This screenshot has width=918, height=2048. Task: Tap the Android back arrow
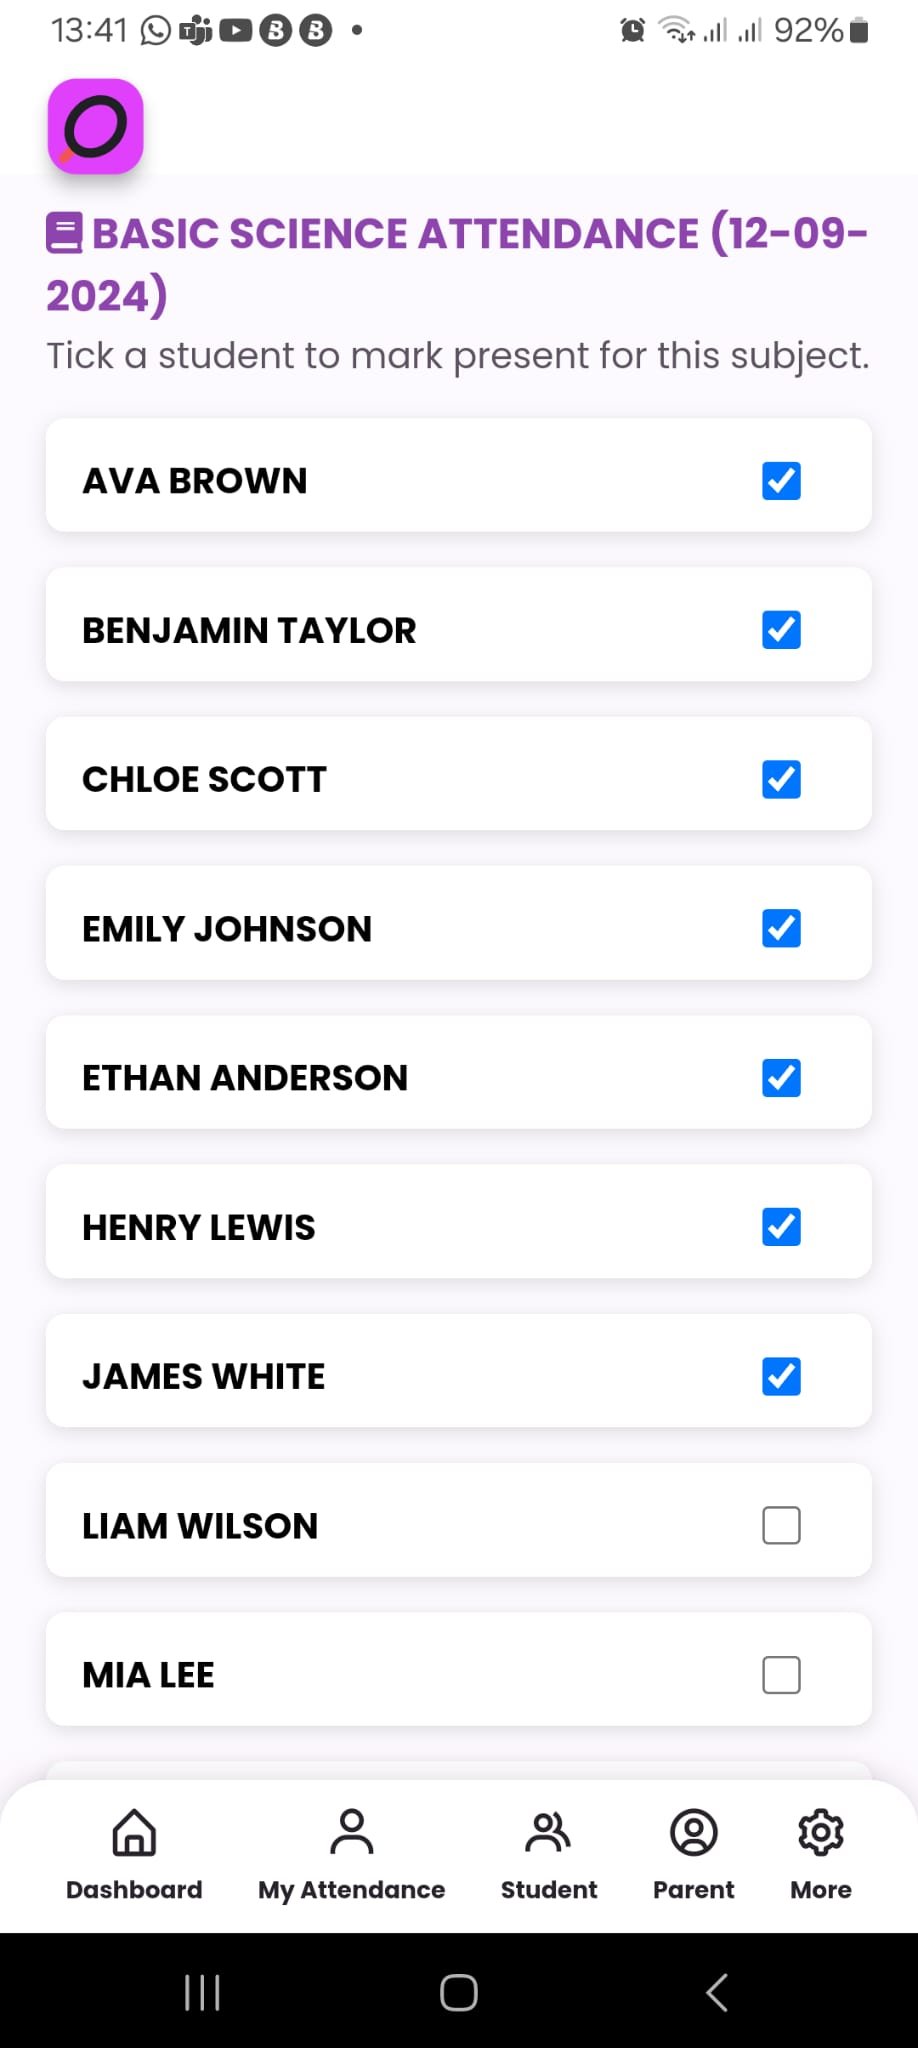click(716, 1992)
